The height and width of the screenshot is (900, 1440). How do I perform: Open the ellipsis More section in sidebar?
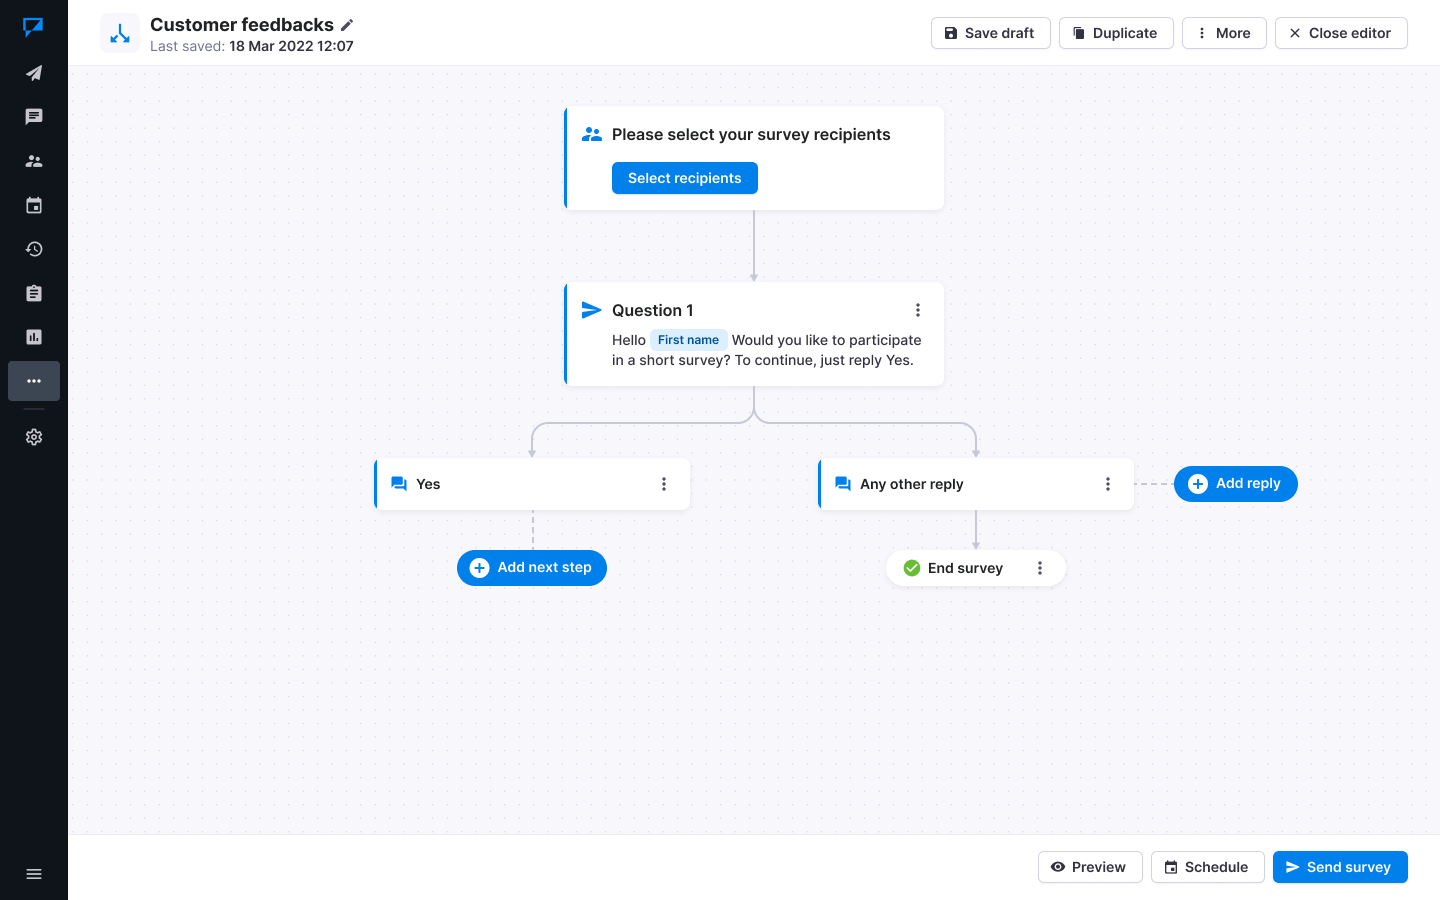pyautogui.click(x=34, y=381)
